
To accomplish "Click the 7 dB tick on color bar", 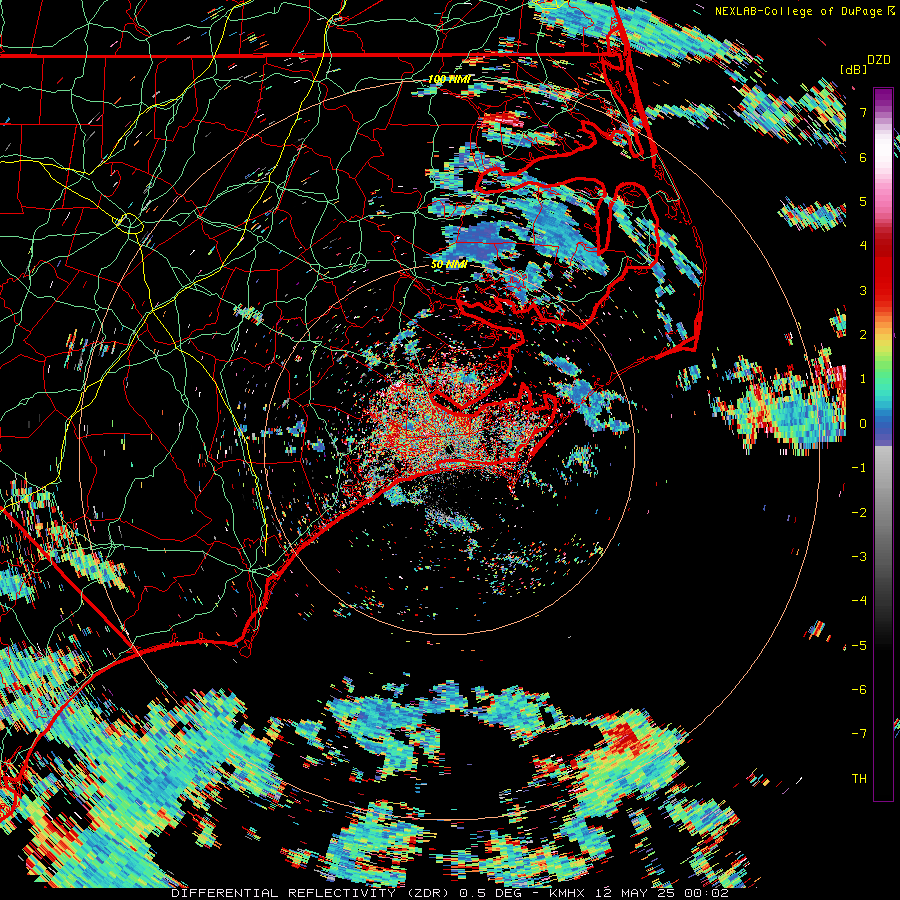I will click(863, 112).
